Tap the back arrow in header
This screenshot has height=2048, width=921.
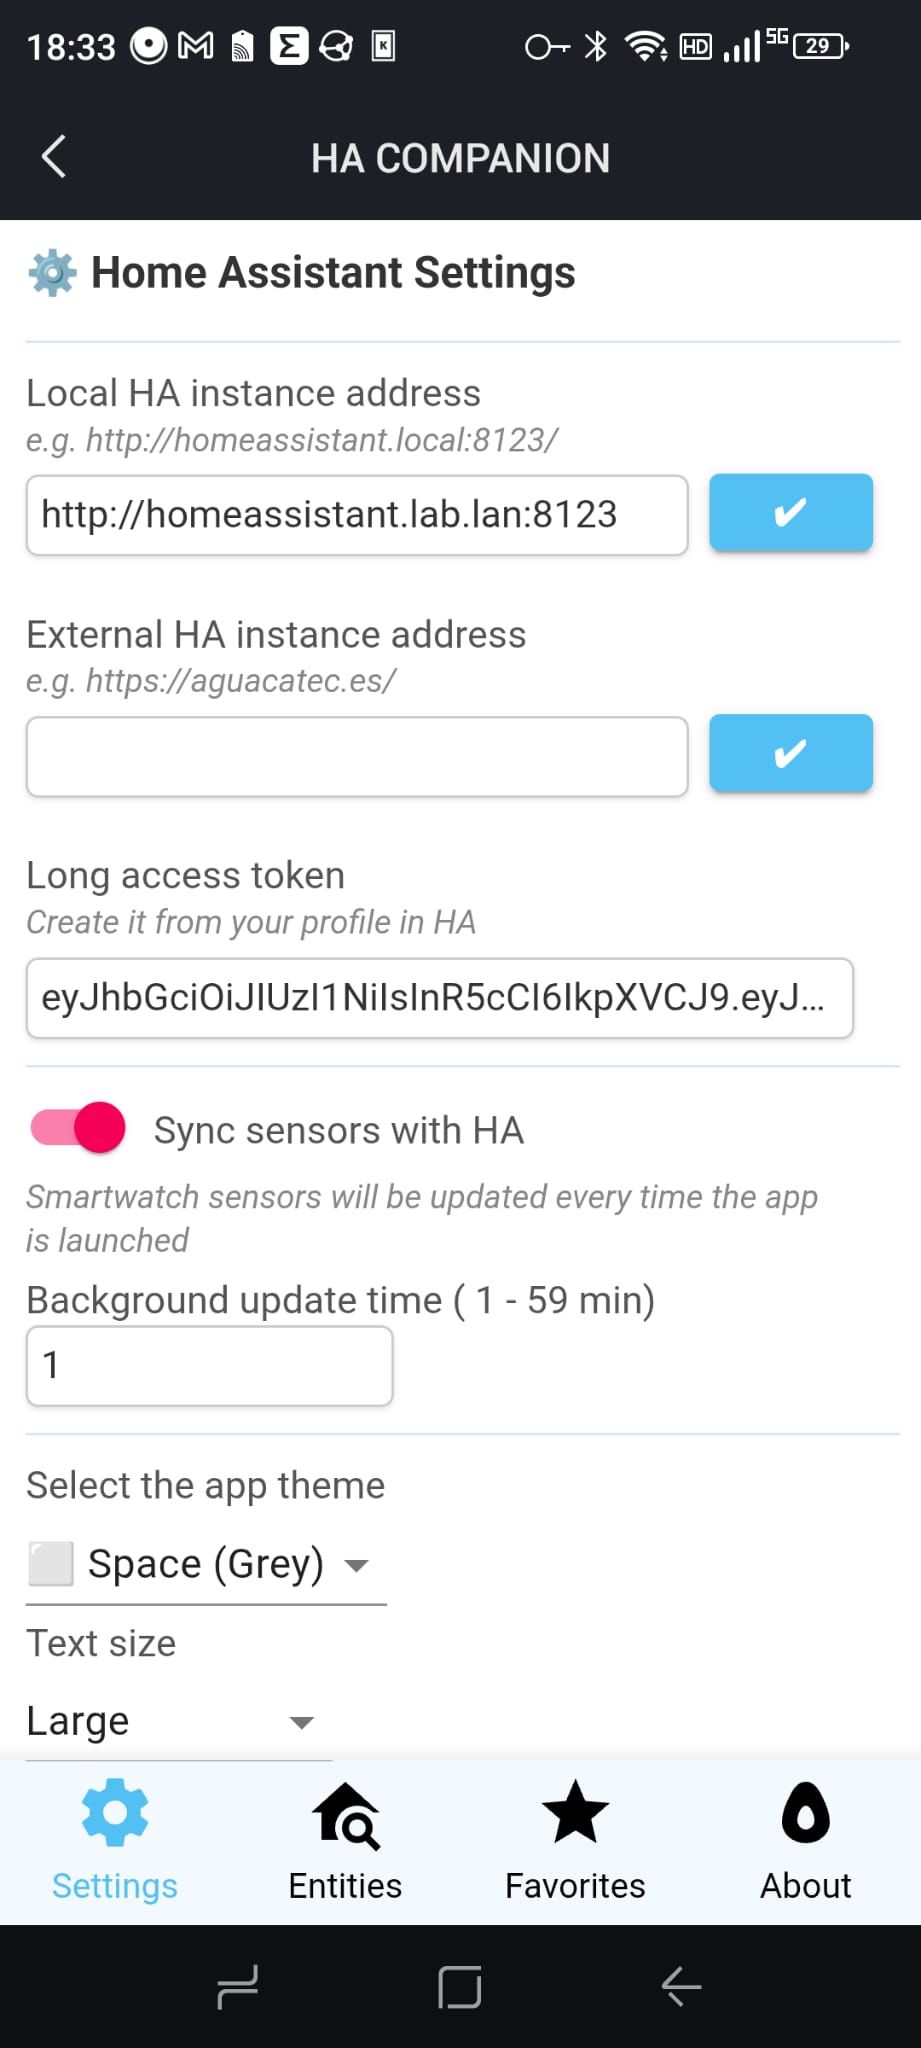(54, 157)
